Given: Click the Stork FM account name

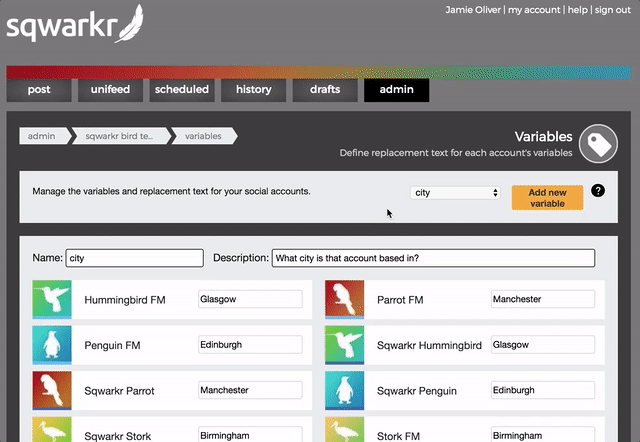Looking at the screenshot, I should 398,436.
